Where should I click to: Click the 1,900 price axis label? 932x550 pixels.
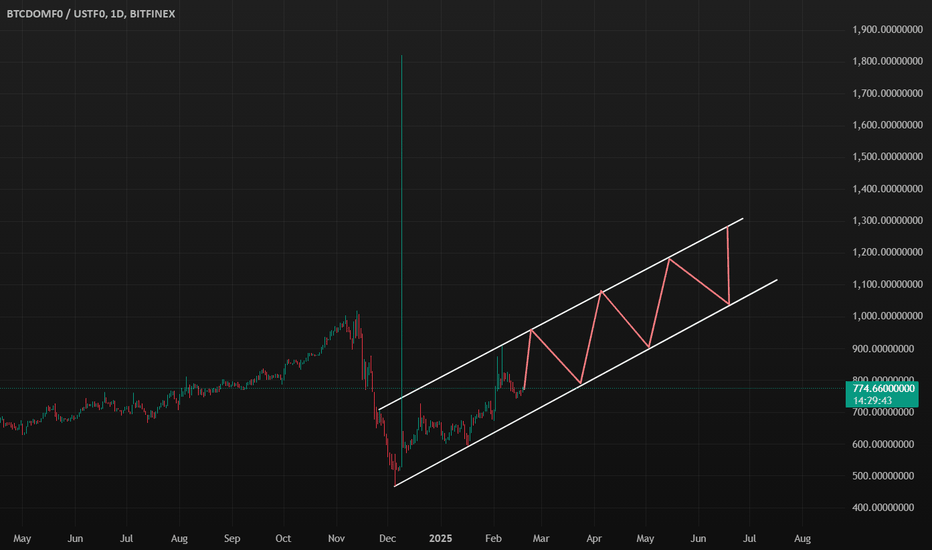887,30
